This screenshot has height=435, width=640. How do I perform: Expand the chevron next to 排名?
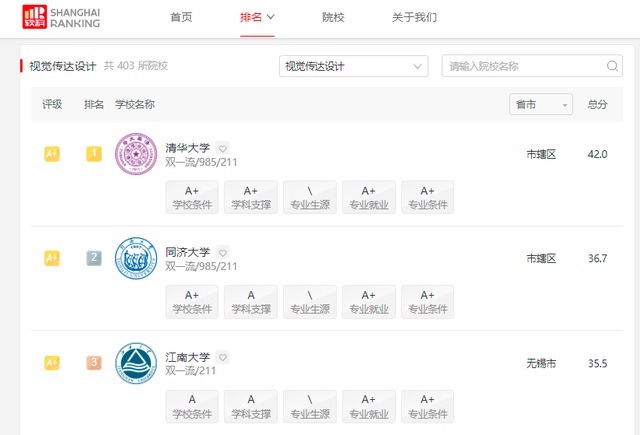pyautogui.click(x=271, y=17)
